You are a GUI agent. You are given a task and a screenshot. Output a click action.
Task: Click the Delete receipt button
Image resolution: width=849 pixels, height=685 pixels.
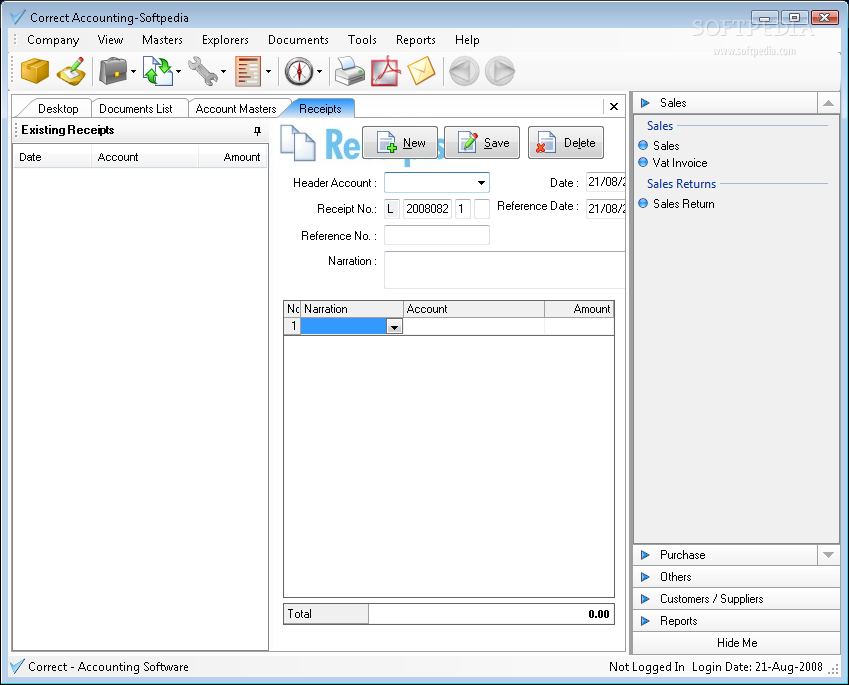[x=566, y=143]
